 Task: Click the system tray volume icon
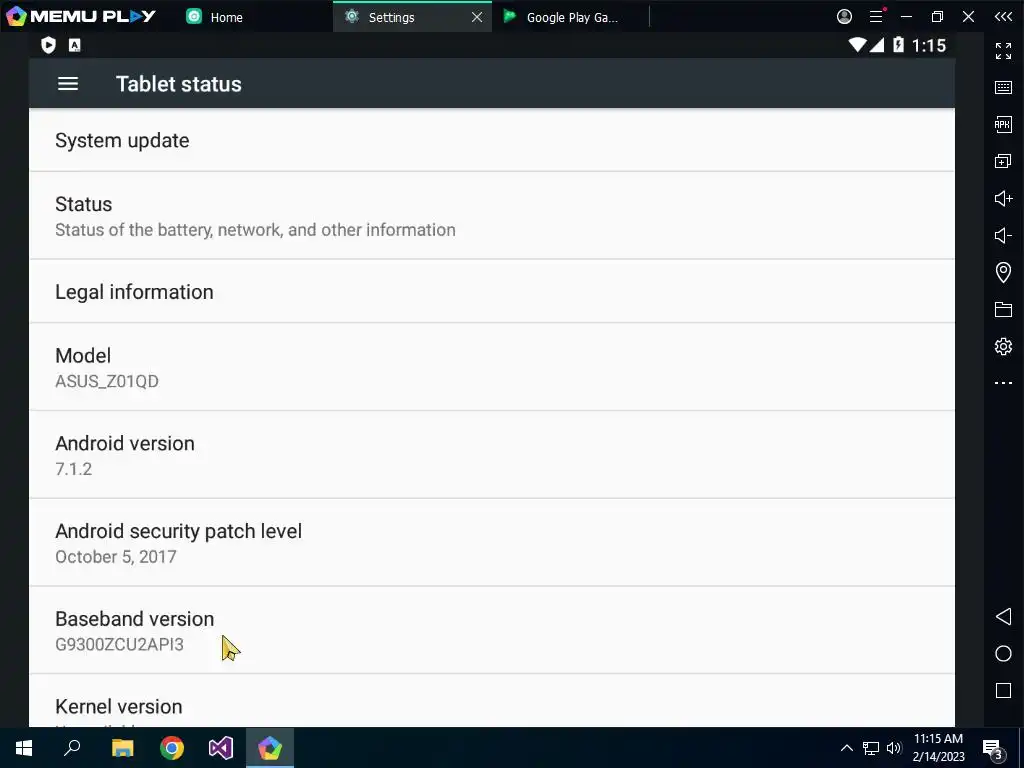tap(894, 748)
